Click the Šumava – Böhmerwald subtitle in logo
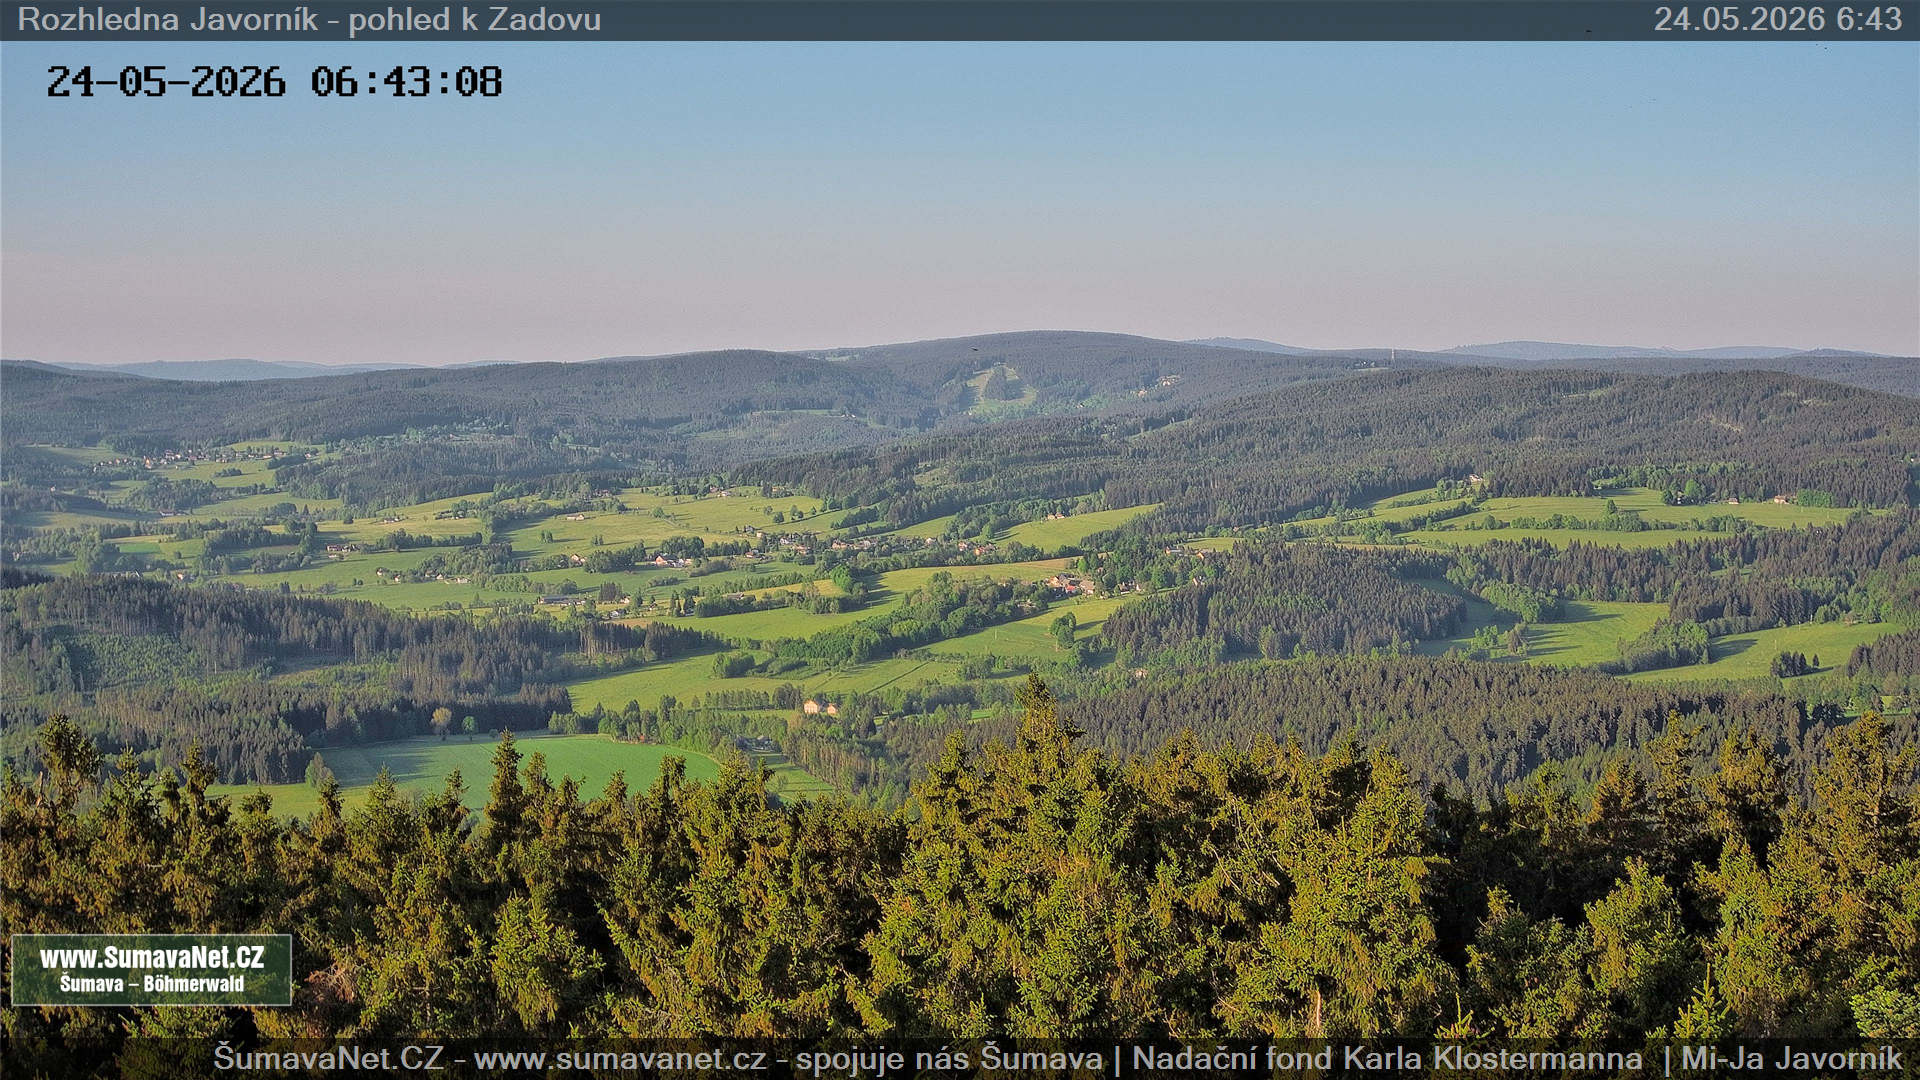 coord(152,984)
